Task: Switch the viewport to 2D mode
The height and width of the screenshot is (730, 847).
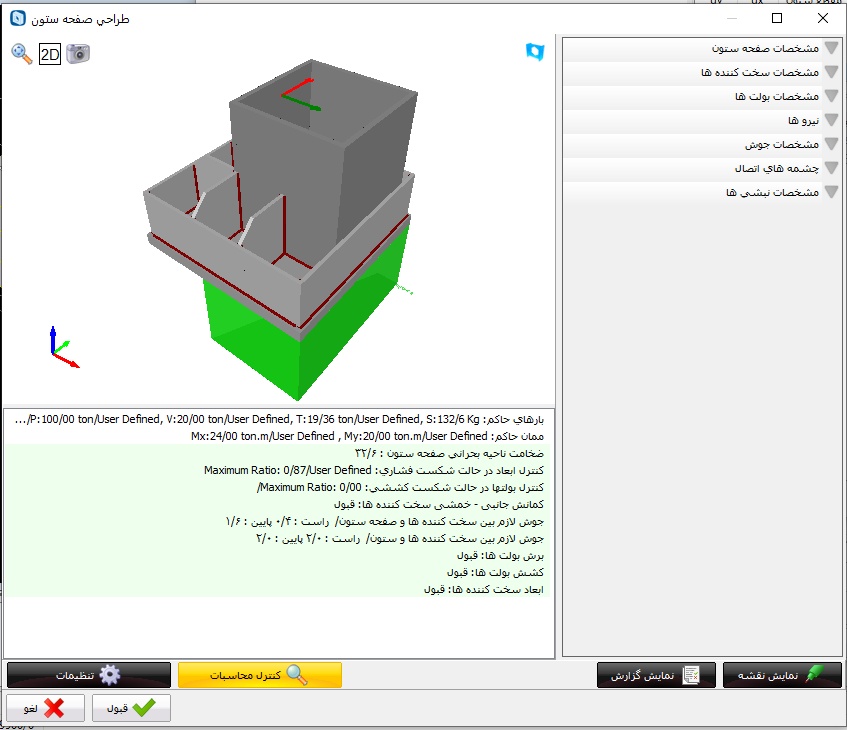Action: [x=50, y=54]
